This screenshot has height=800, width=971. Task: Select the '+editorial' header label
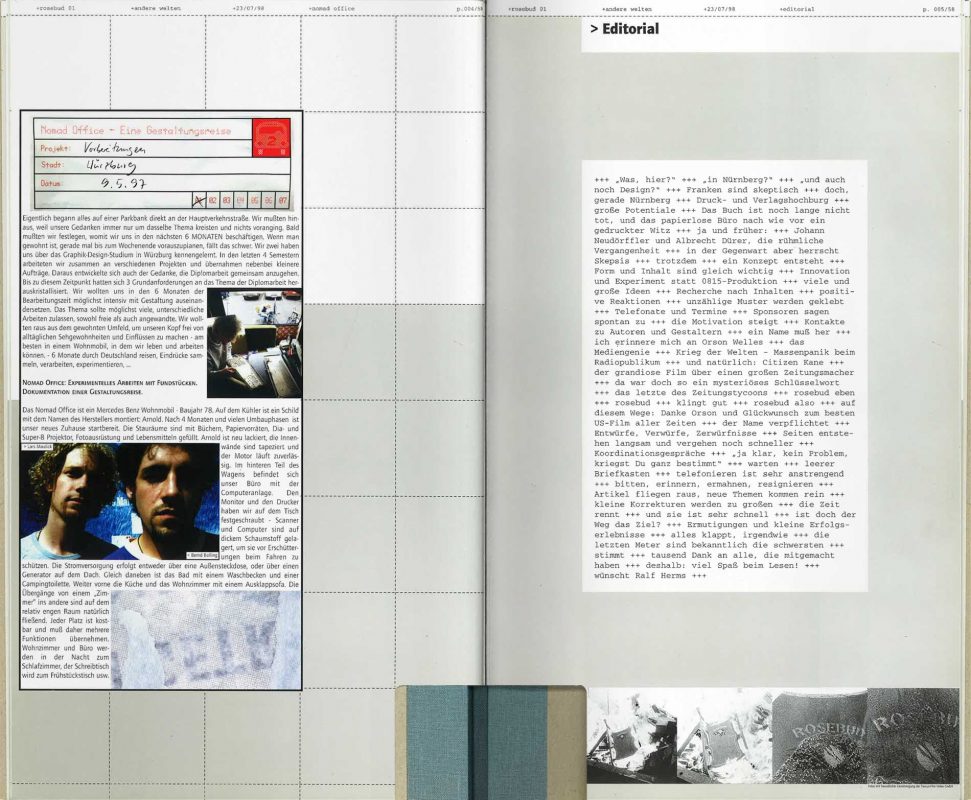pyautogui.click(x=796, y=8)
